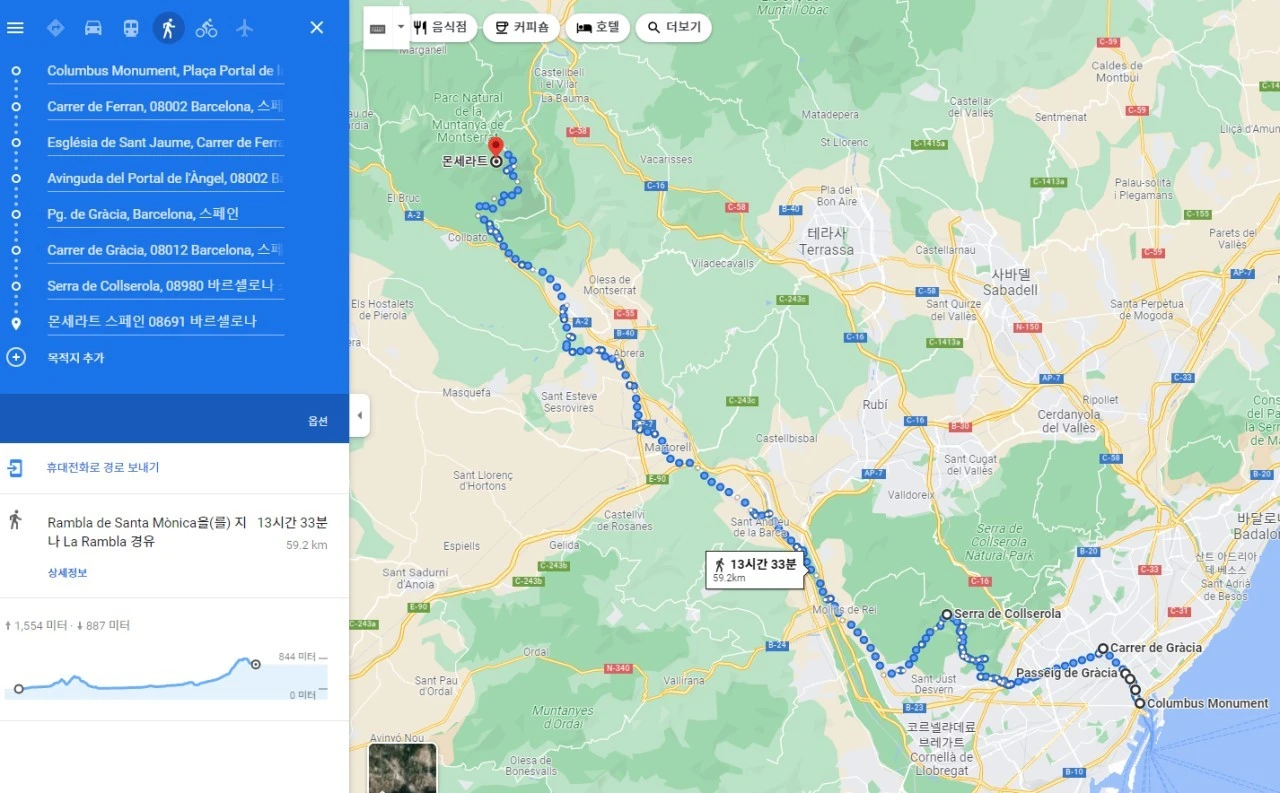Open the keyboard input tool dropdown arrow
Screen dimensions: 1280x793
click(401, 27)
